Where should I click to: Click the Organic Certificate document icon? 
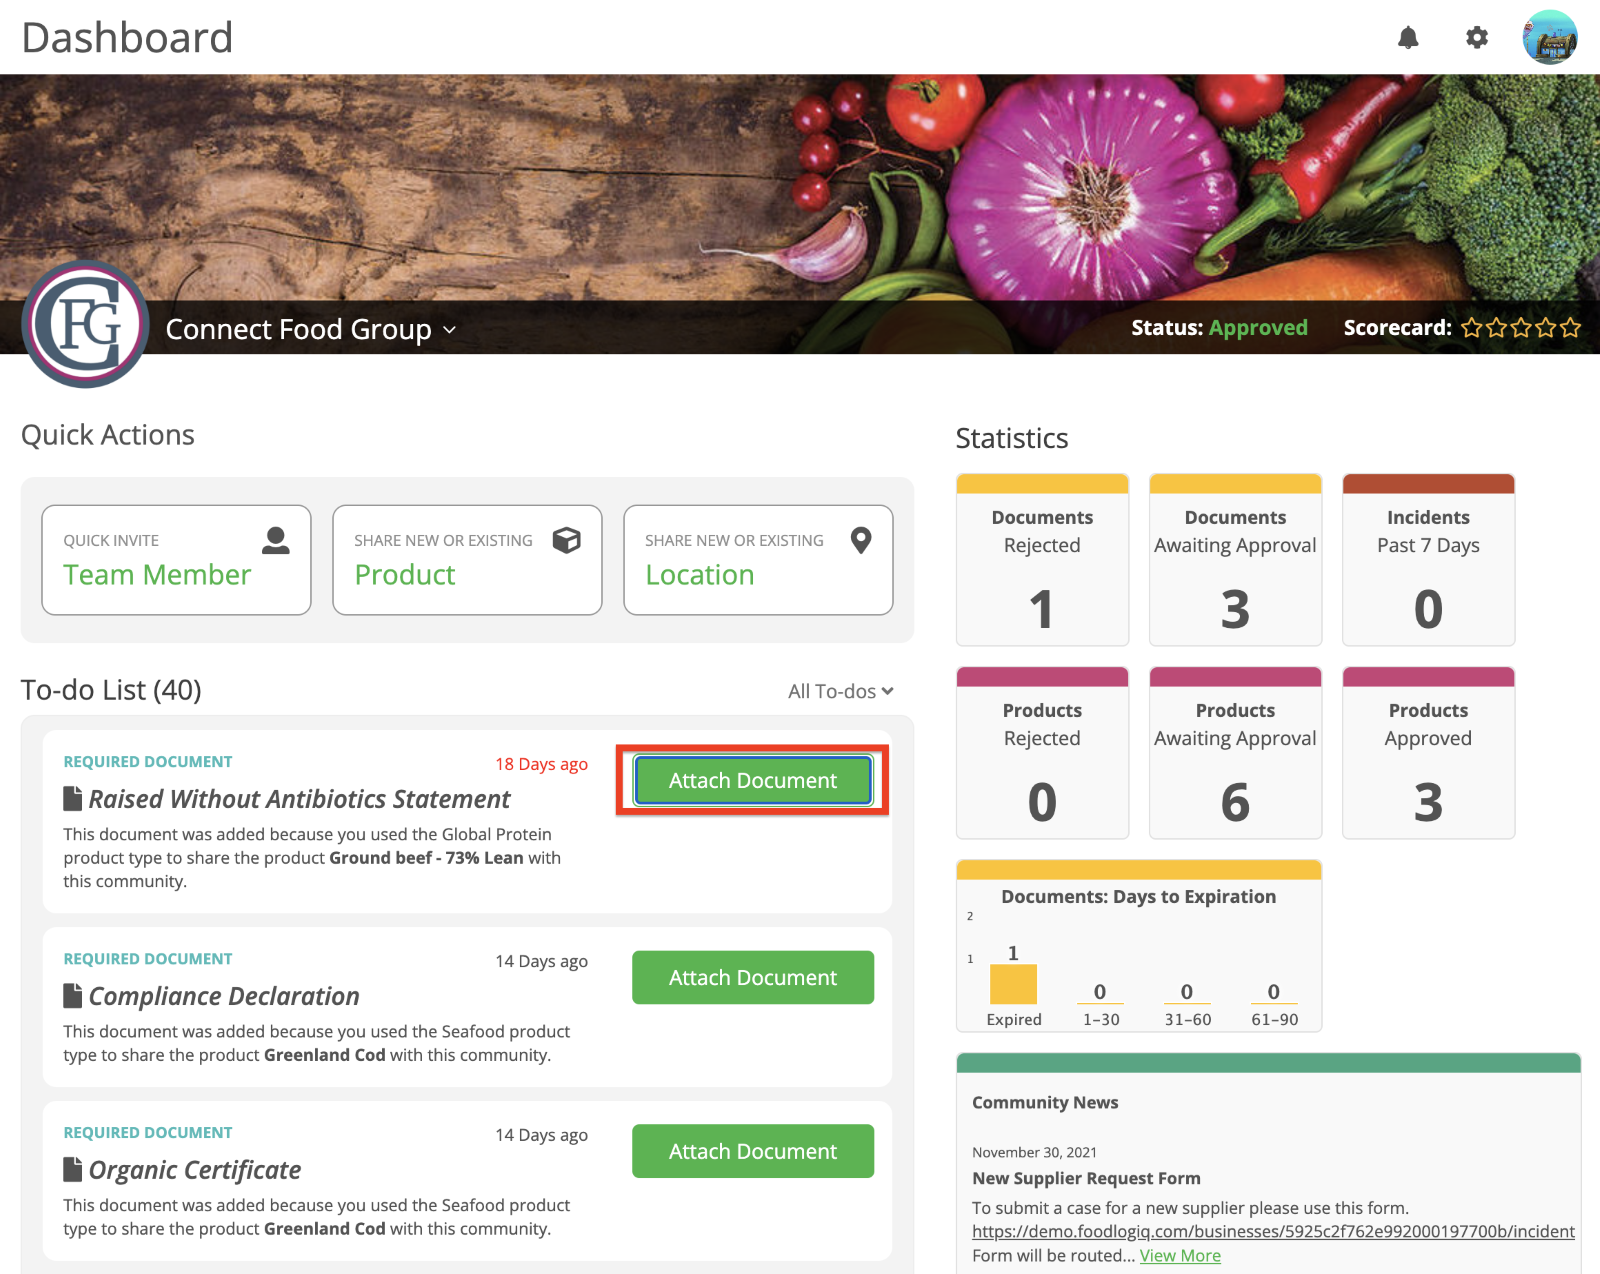pos(73,1170)
